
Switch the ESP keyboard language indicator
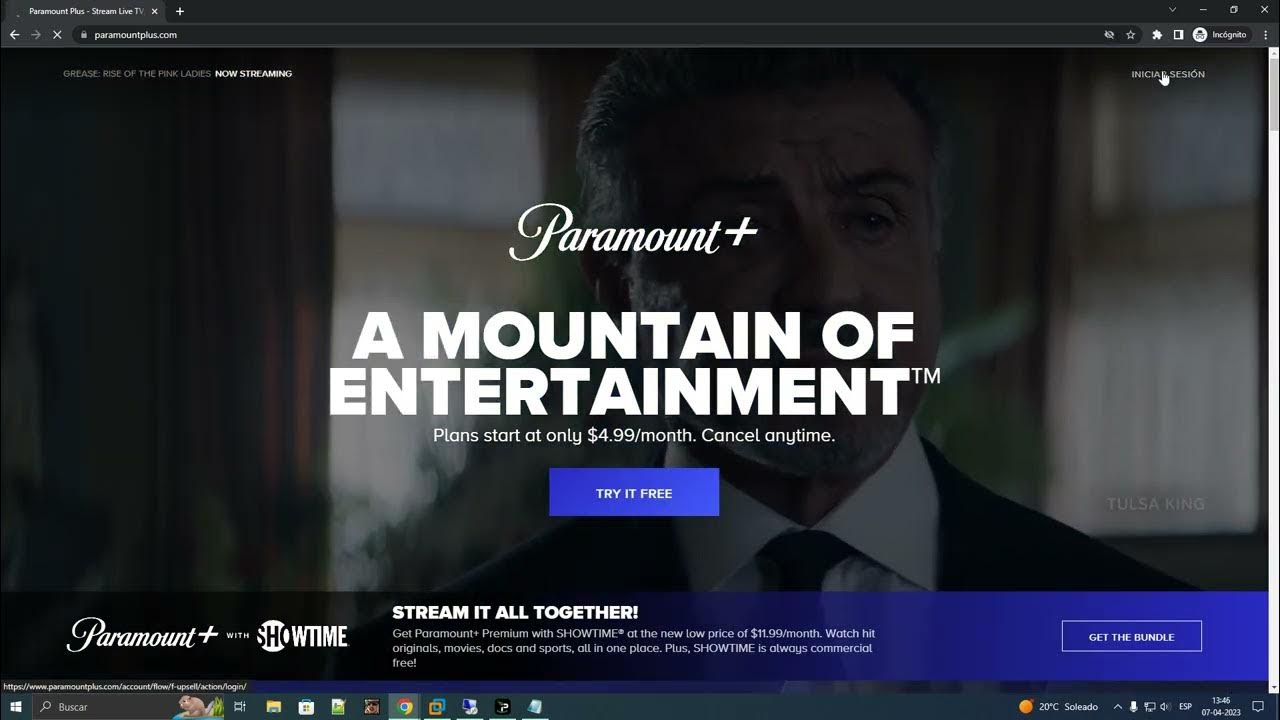[1186, 707]
